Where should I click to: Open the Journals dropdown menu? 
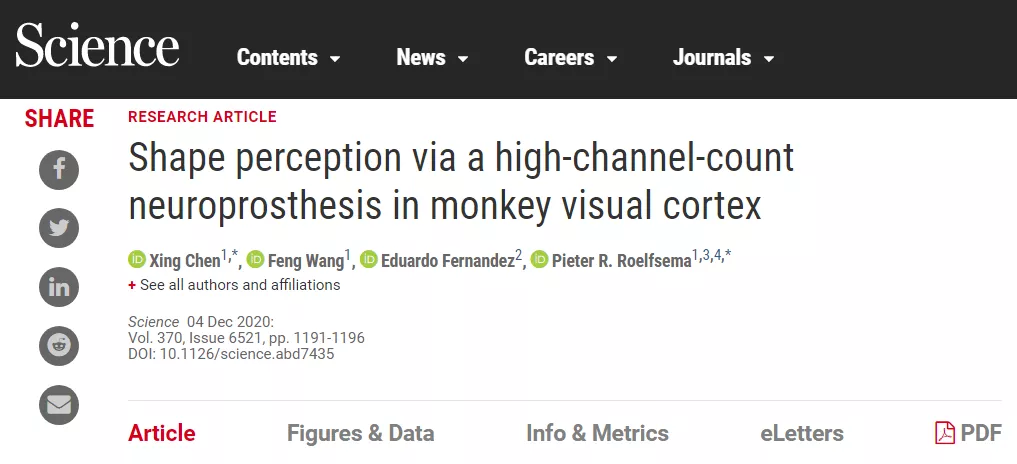click(724, 58)
